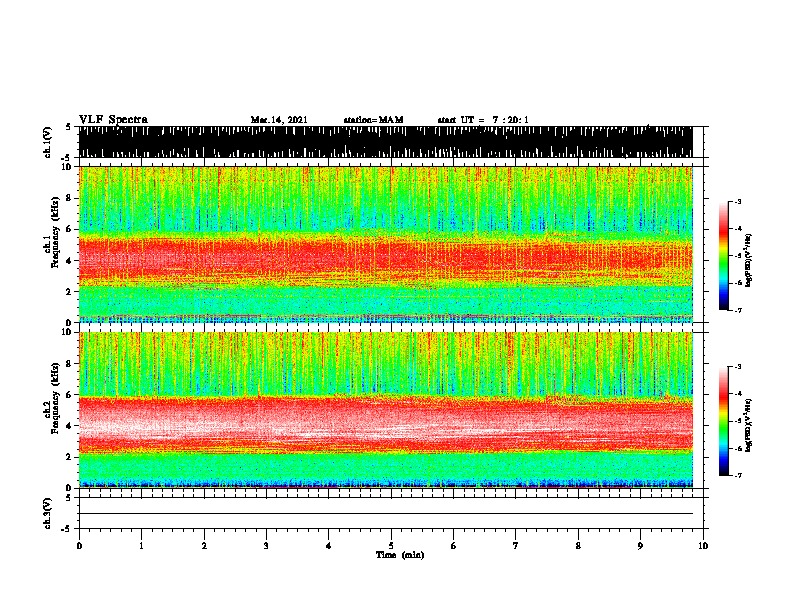792x612 pixels.
Task: Click the "4" kHz tick of the ch.2 panel
Action: (x=69, y=426)
